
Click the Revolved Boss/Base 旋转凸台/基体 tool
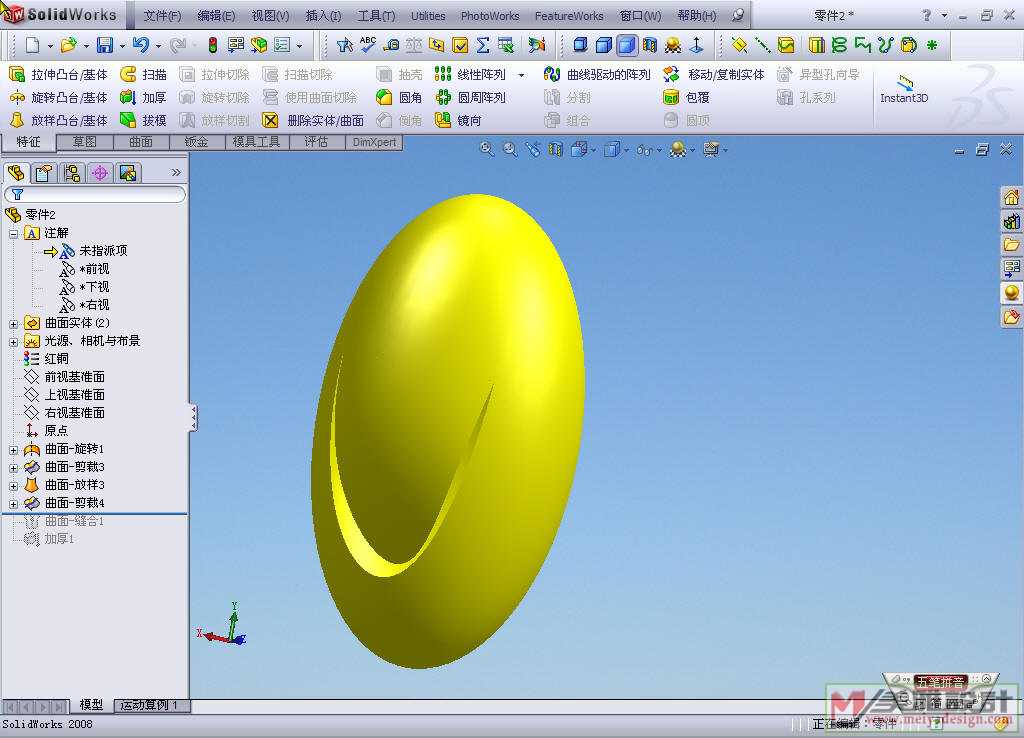58,97
